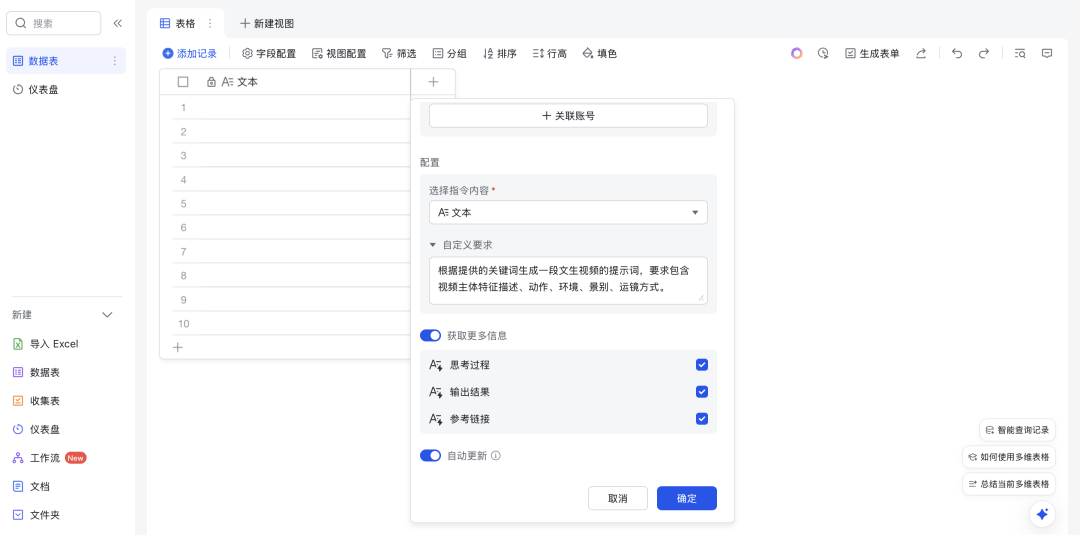The width and height of the screenshot is (1080, 535).
Task: Turn off the 获取更多信息 toggle
Action: pyautogui.click(x=430, y=335)
